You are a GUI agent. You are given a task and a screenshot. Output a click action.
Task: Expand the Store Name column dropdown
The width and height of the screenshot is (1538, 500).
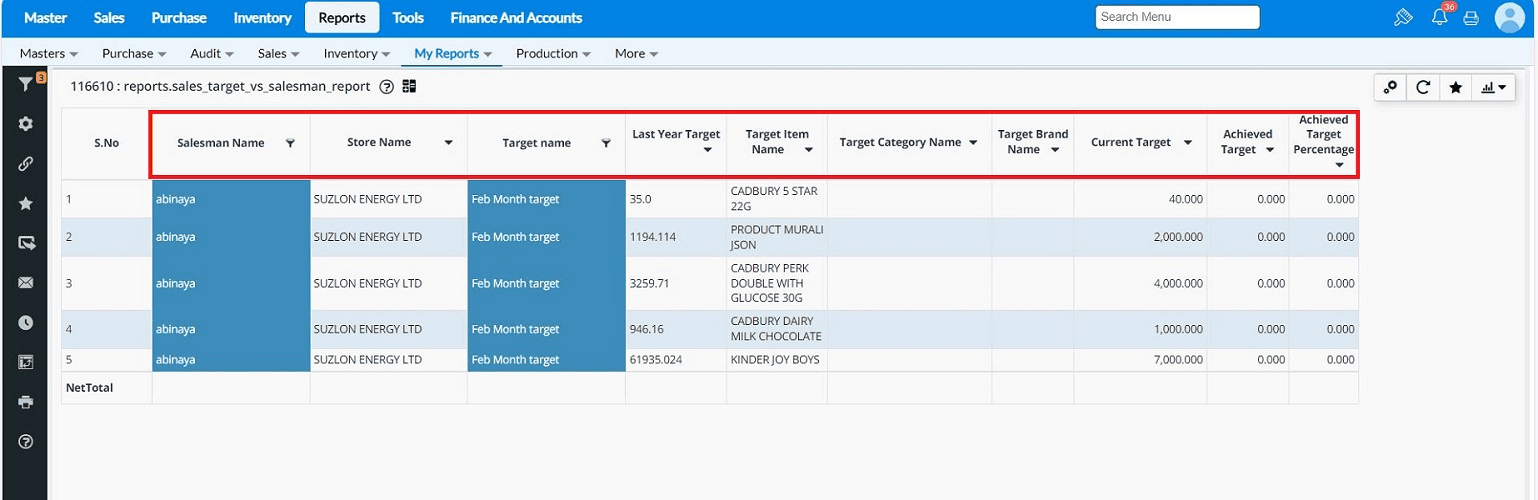448,143
